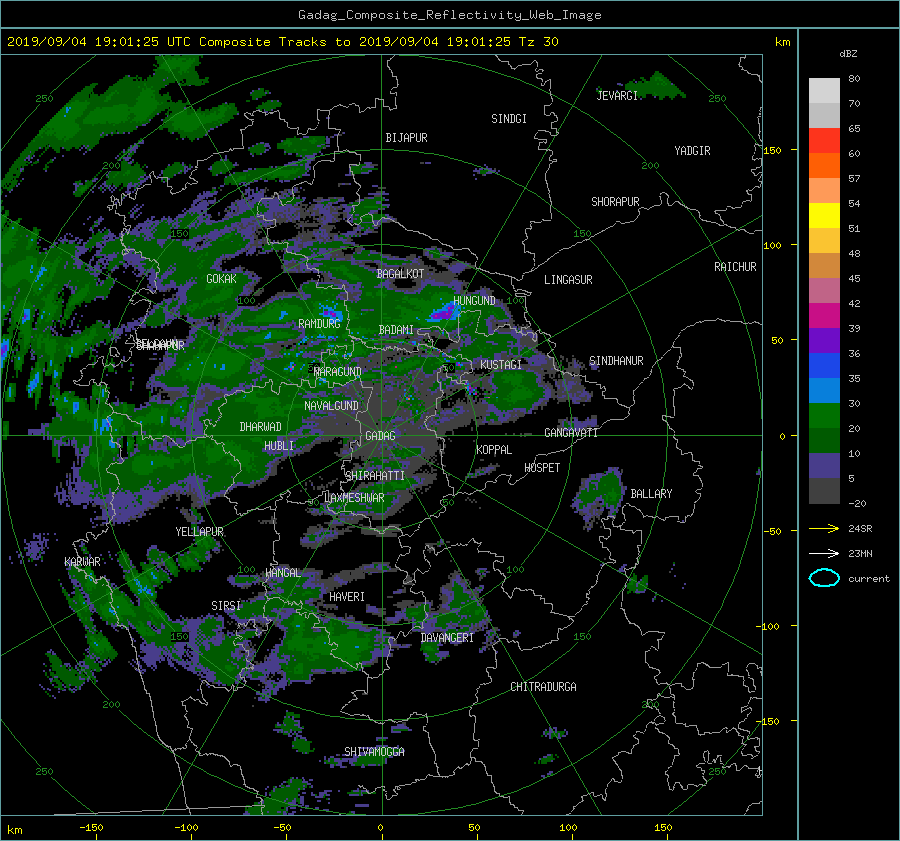Viewport: 900px width, 841px height.
Task: Click the yellow 51 dBZ color swatch
Action: click(824, 216)
